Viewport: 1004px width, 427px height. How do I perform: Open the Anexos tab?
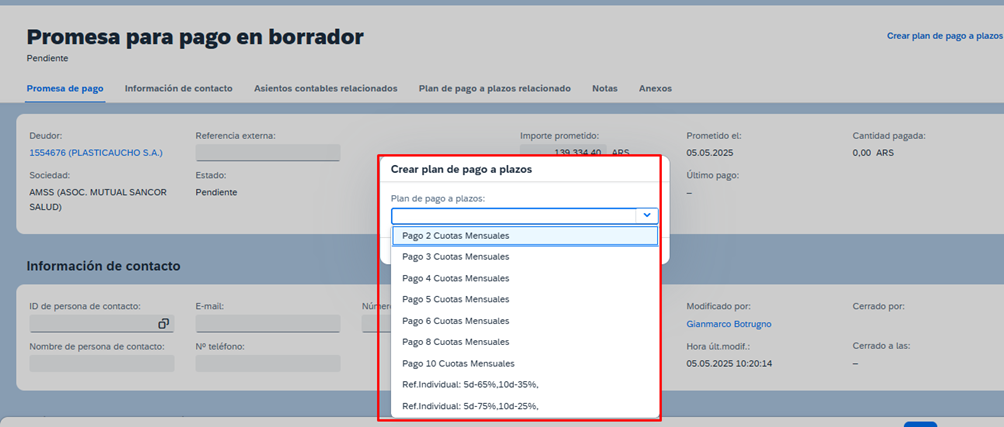click(655, 88)
